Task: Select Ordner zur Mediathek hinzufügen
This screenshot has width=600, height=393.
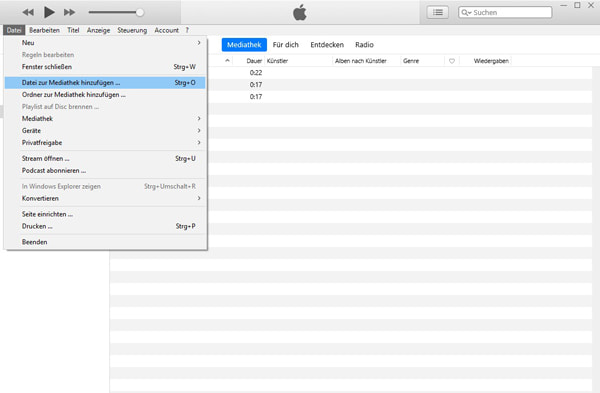Action: click(105, 95)
